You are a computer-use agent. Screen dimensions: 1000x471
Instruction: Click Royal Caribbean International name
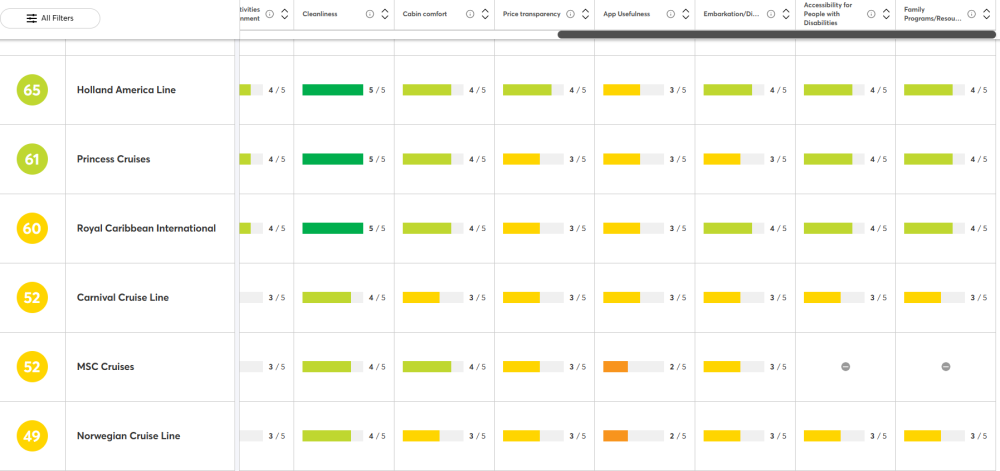(x=146, y=228)
